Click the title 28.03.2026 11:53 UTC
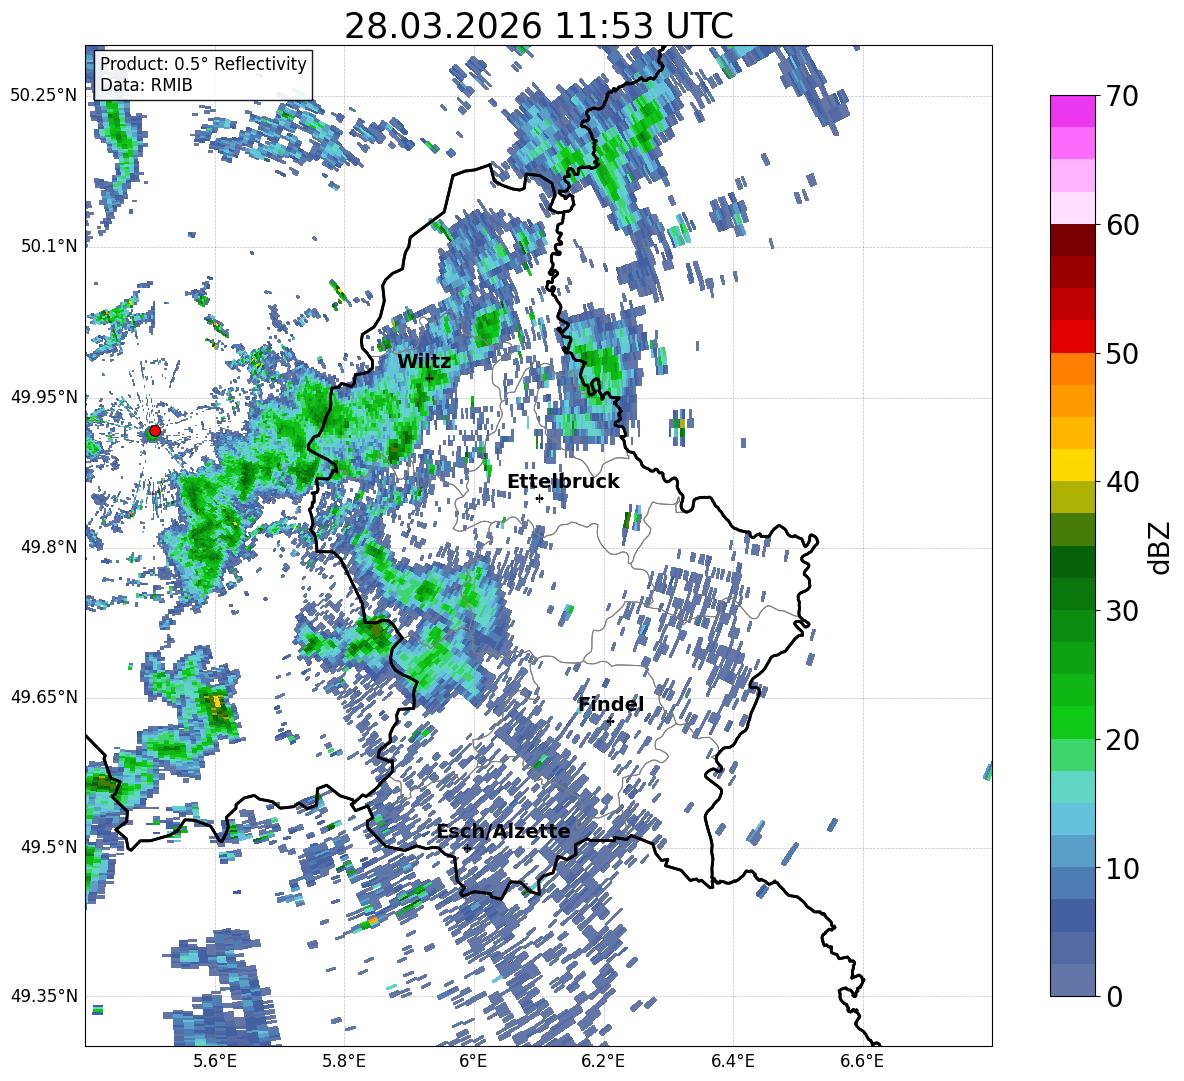This screenshot has height=1081, width=1184. pos(539,27)
